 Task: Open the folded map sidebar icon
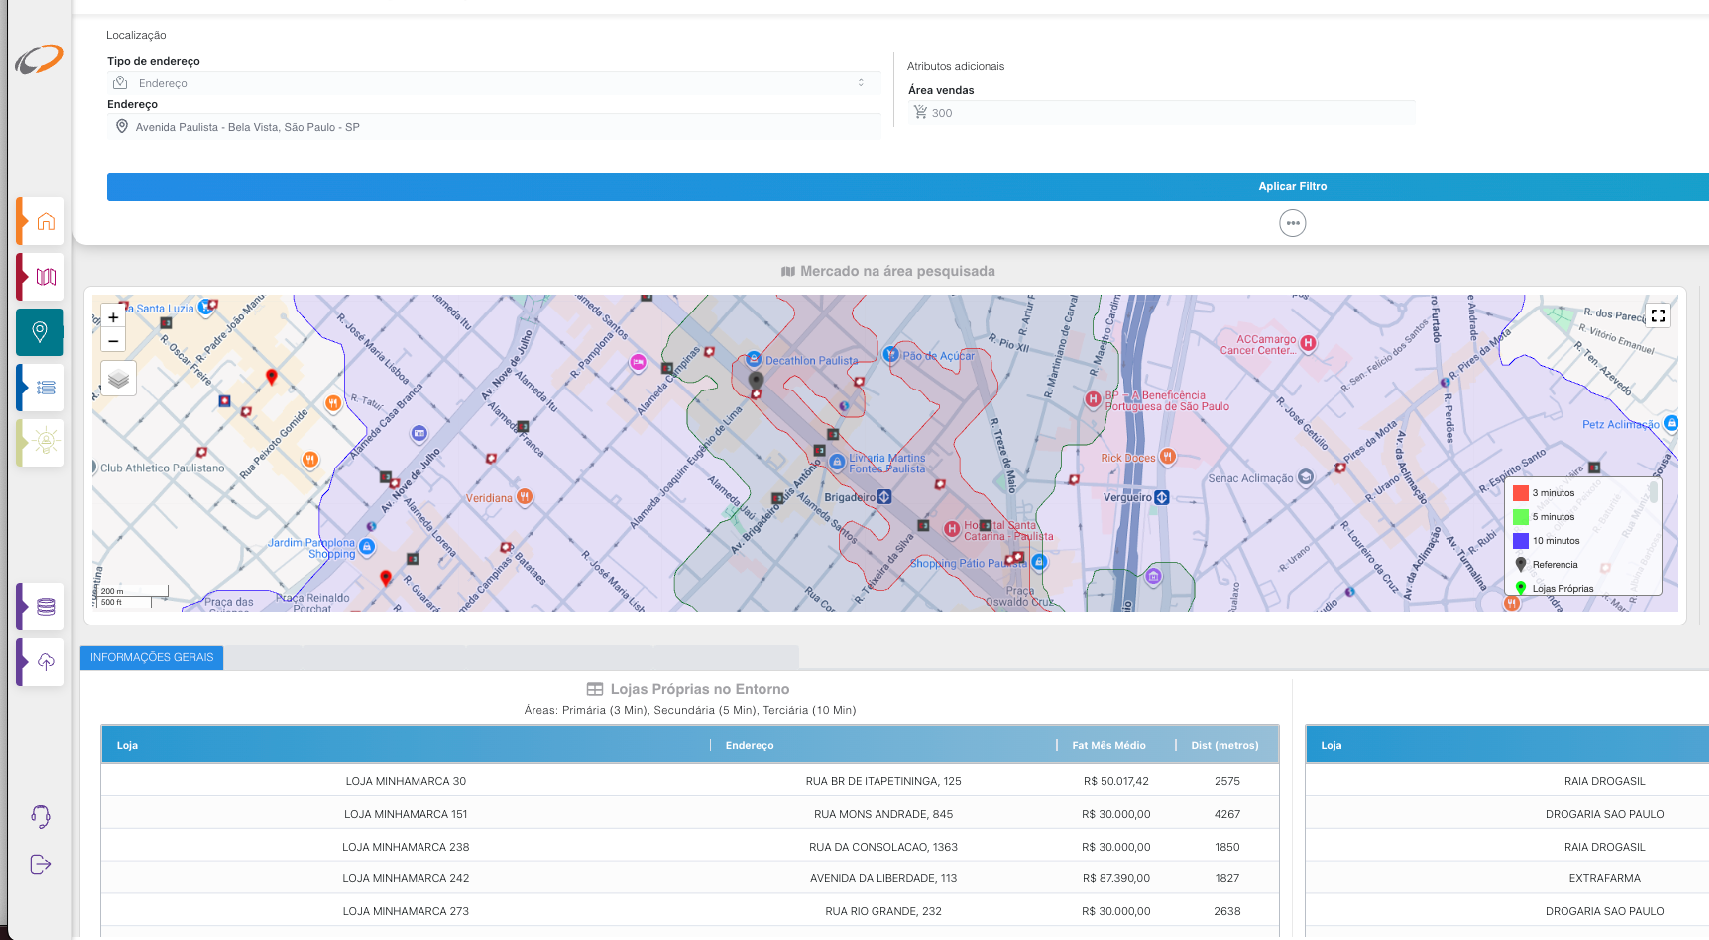(x=46, y=277)
